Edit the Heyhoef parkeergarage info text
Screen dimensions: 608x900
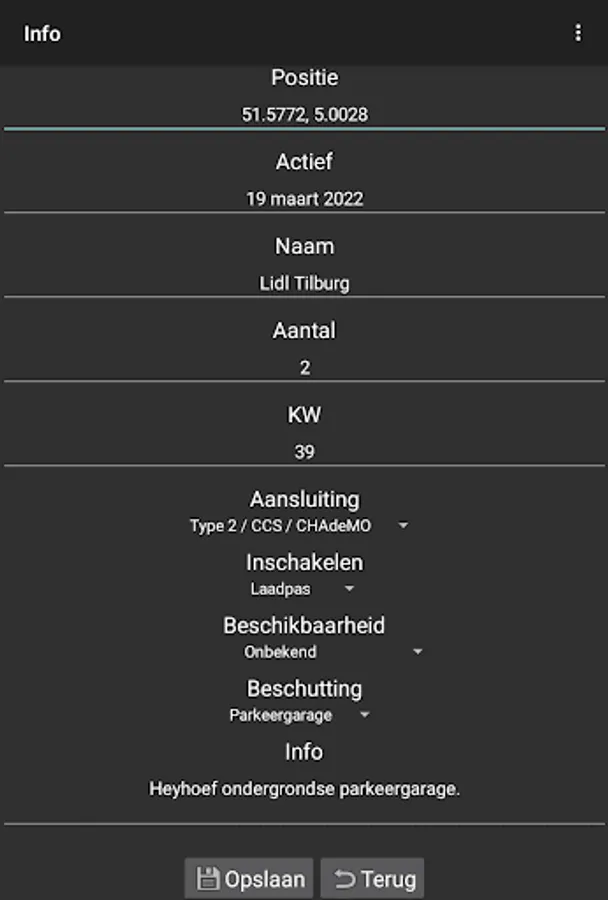[x=304, y=788]
